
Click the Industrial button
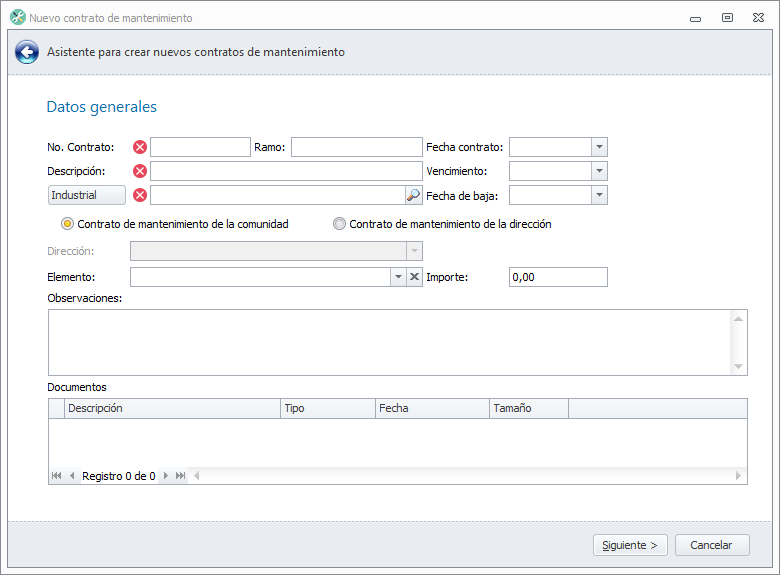pyautogui.click(x=86, y=195)
